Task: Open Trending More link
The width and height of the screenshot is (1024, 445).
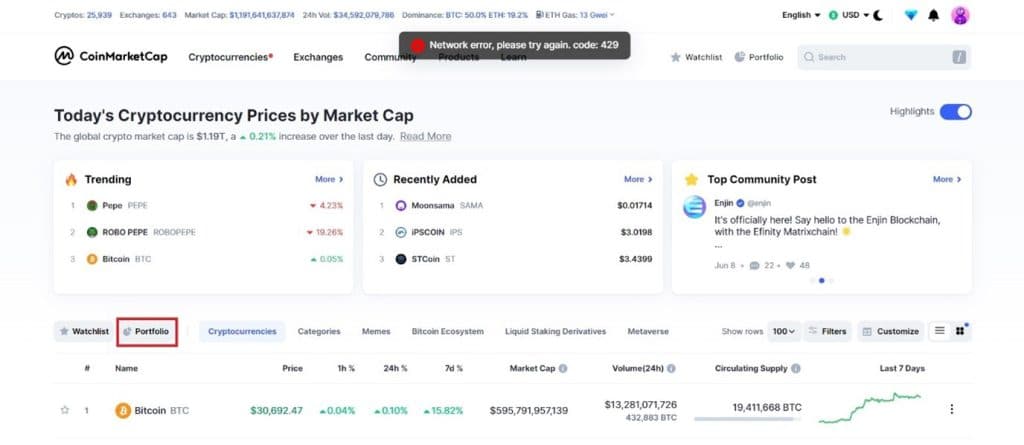Action: tap(329, 179)
